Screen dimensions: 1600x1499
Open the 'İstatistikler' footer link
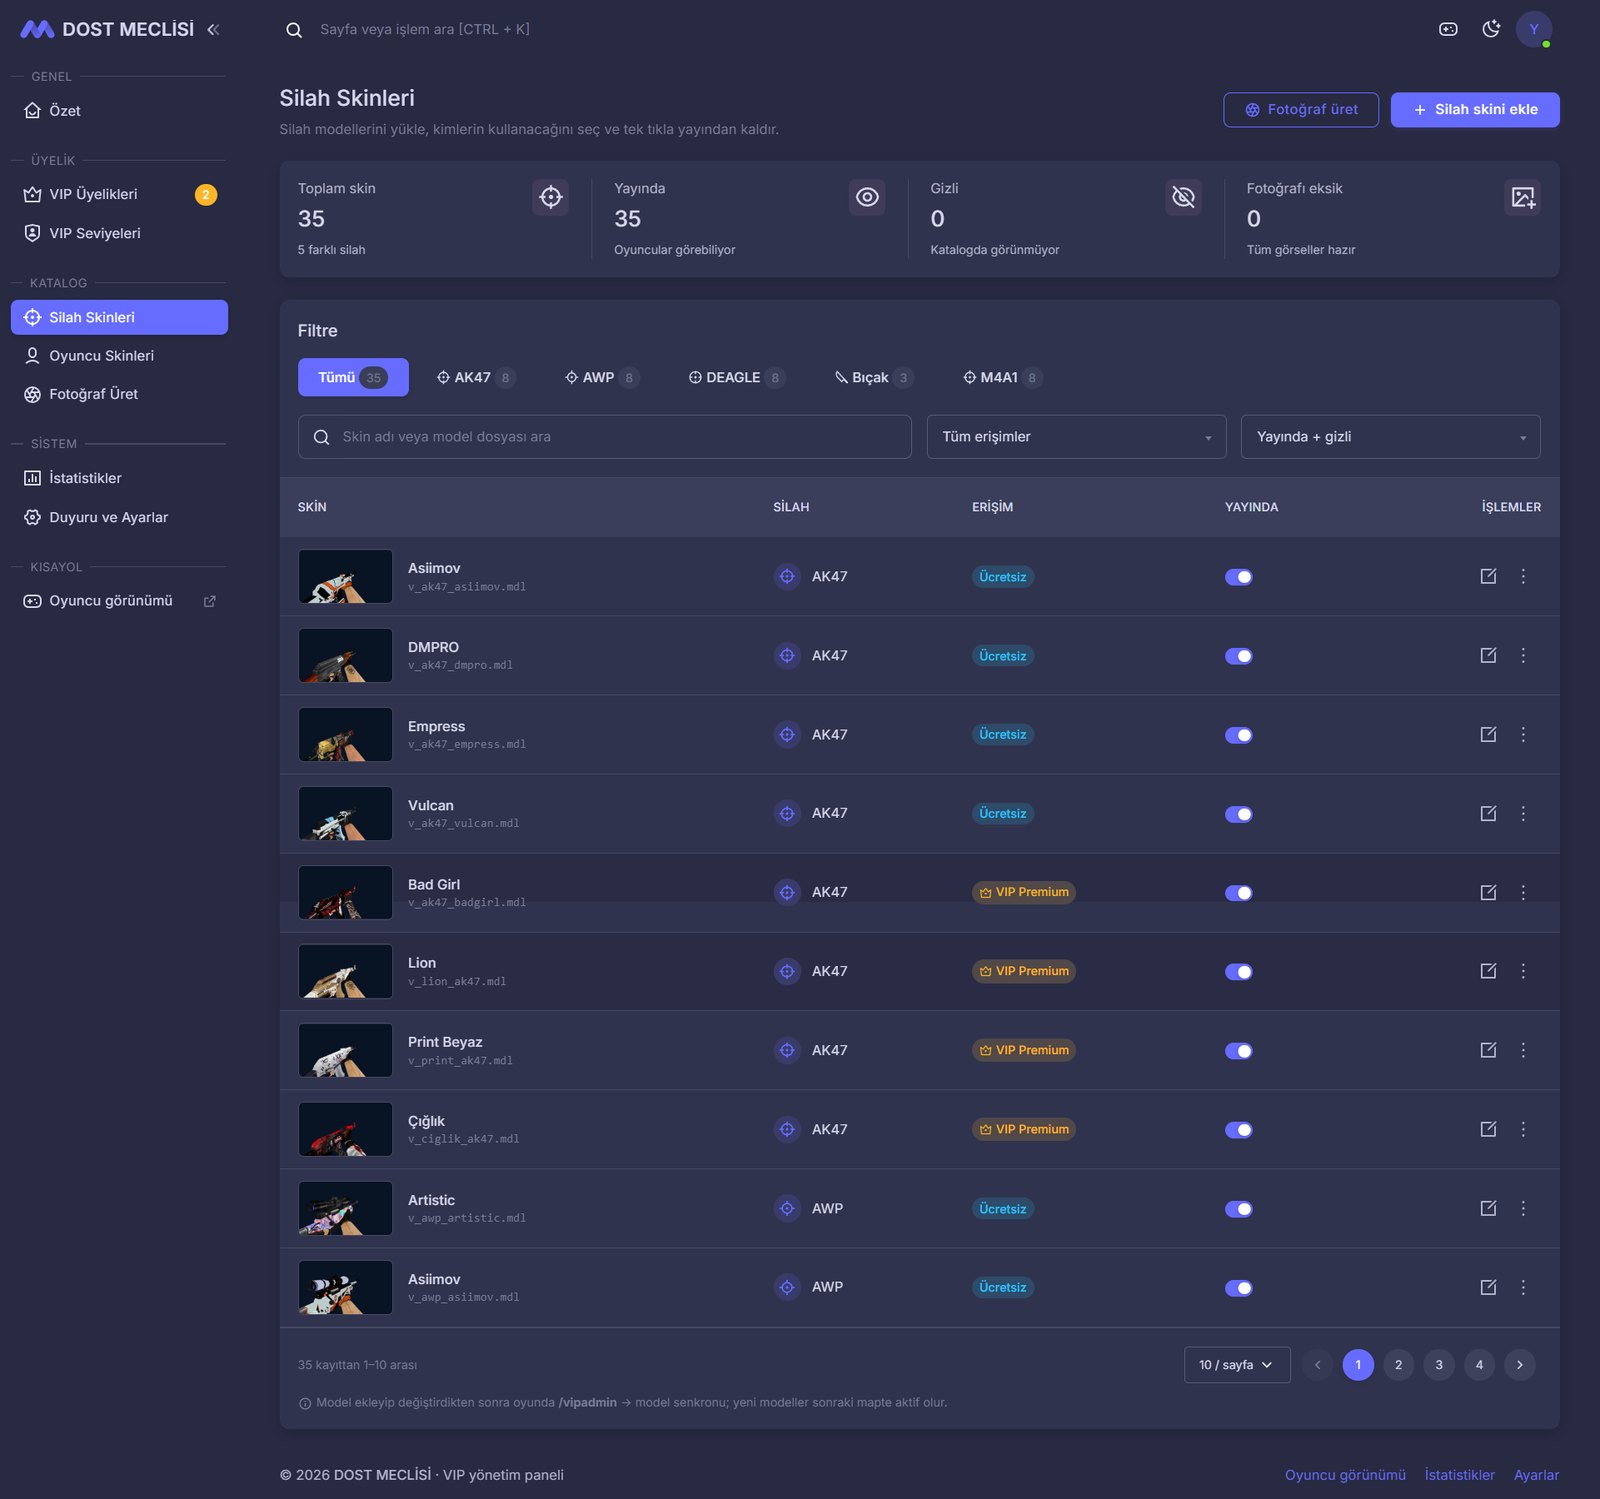click(x=1459, y=1475)
